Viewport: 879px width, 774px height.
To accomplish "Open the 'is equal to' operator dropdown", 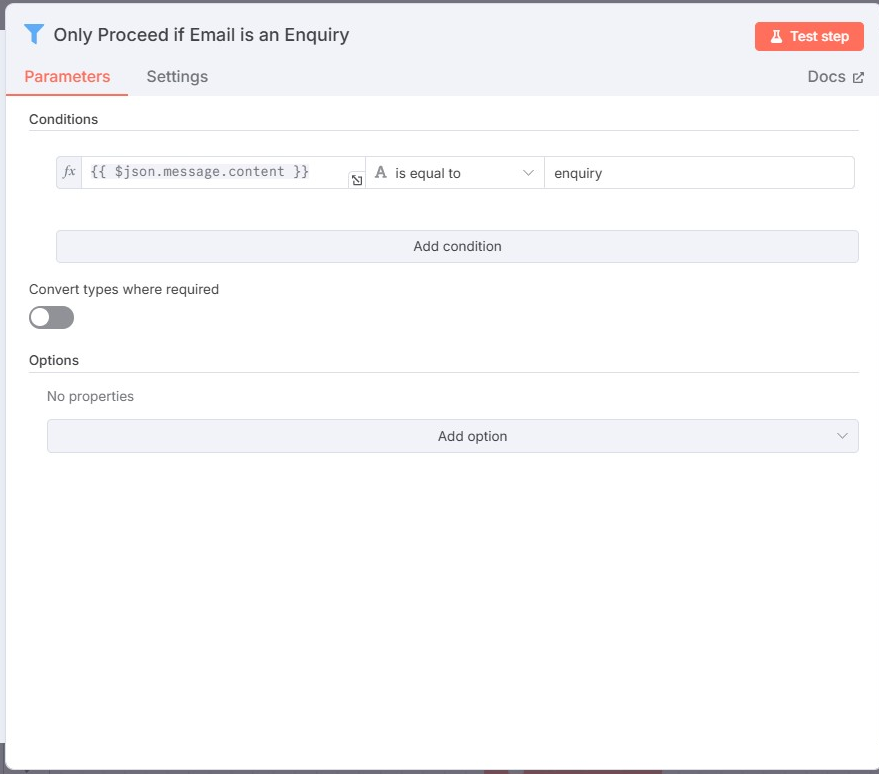I will [x=455, y=173].
